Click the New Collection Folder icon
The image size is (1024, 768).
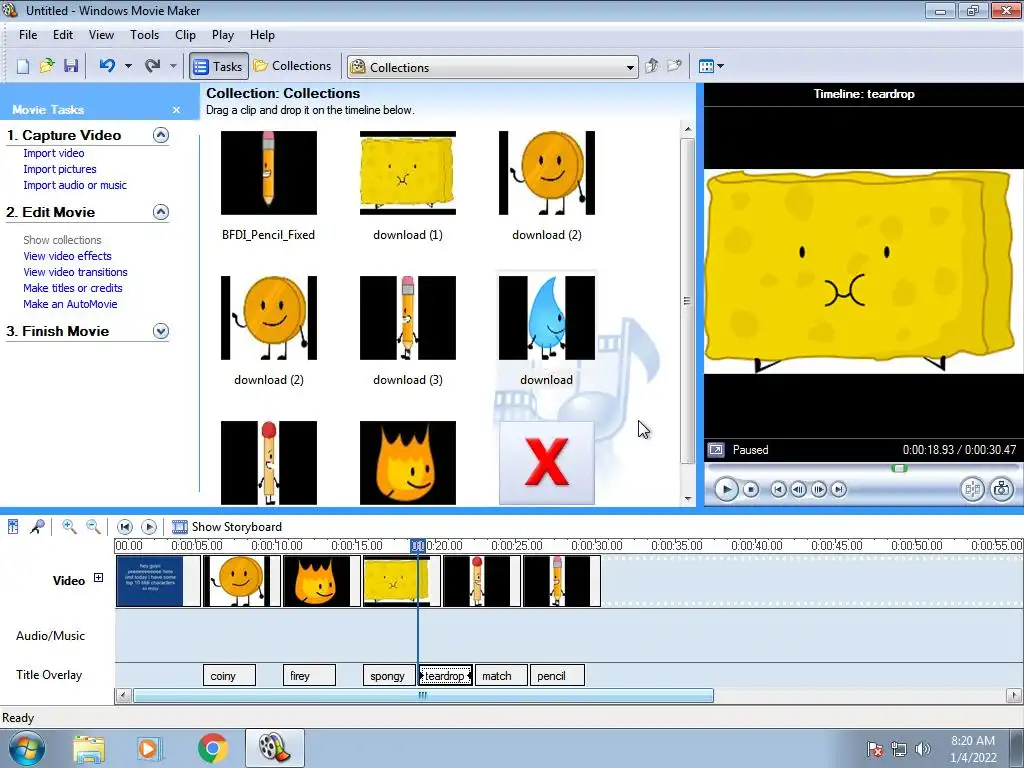(x=675, y=66)
